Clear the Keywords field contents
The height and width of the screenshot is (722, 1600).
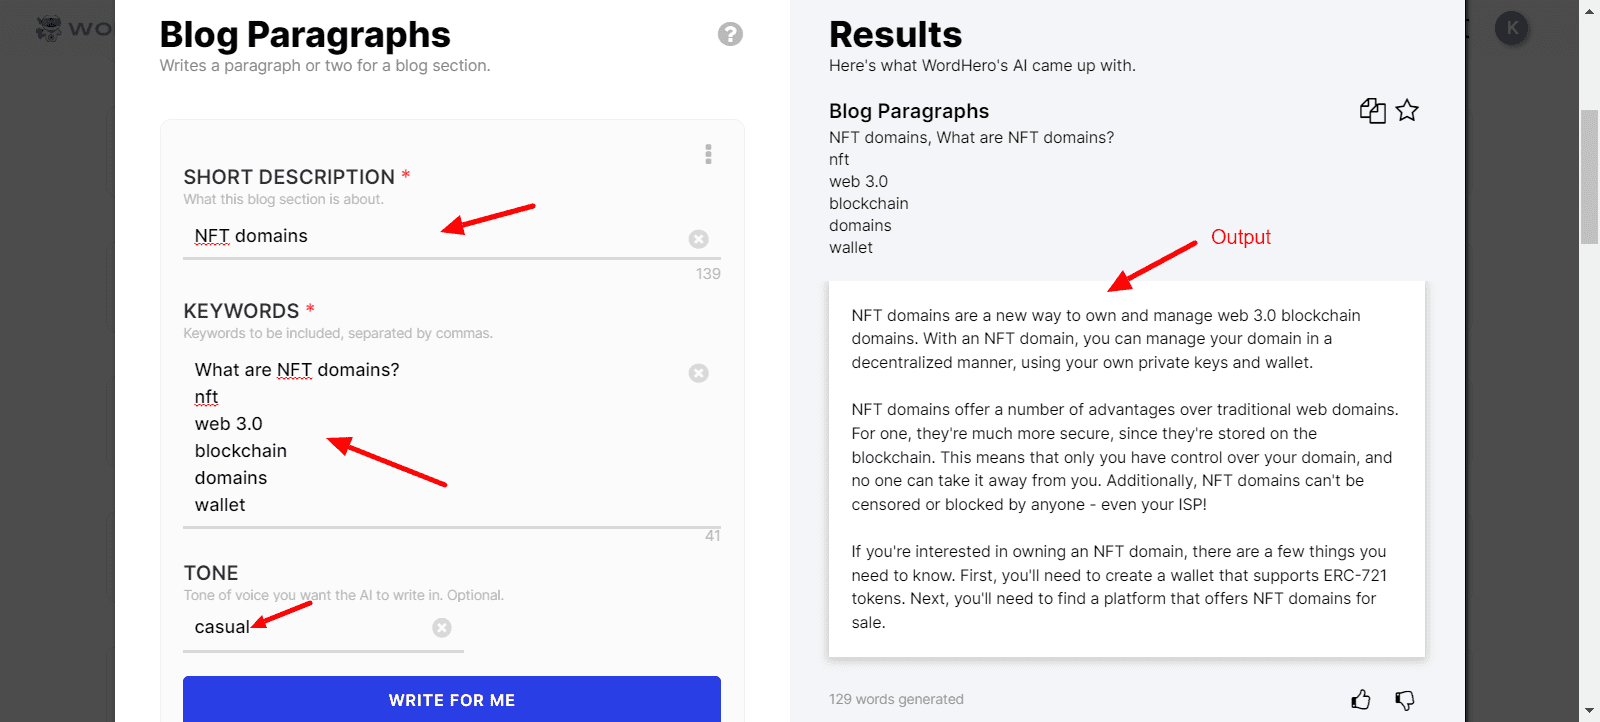698,373
